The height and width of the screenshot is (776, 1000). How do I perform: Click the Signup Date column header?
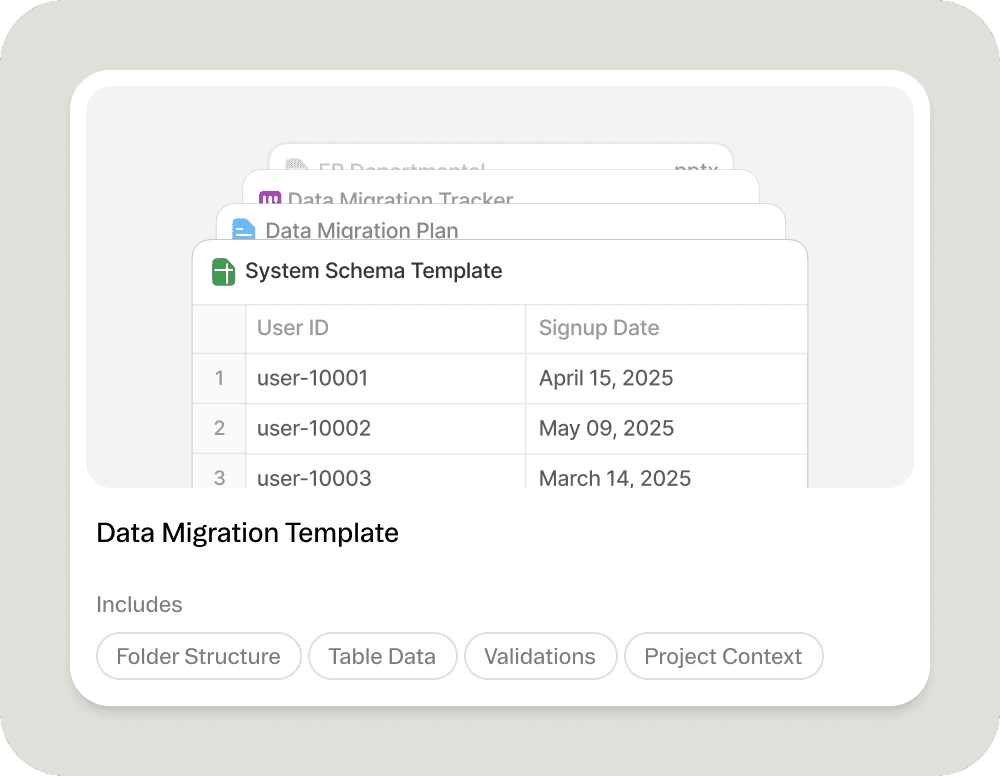599,328
